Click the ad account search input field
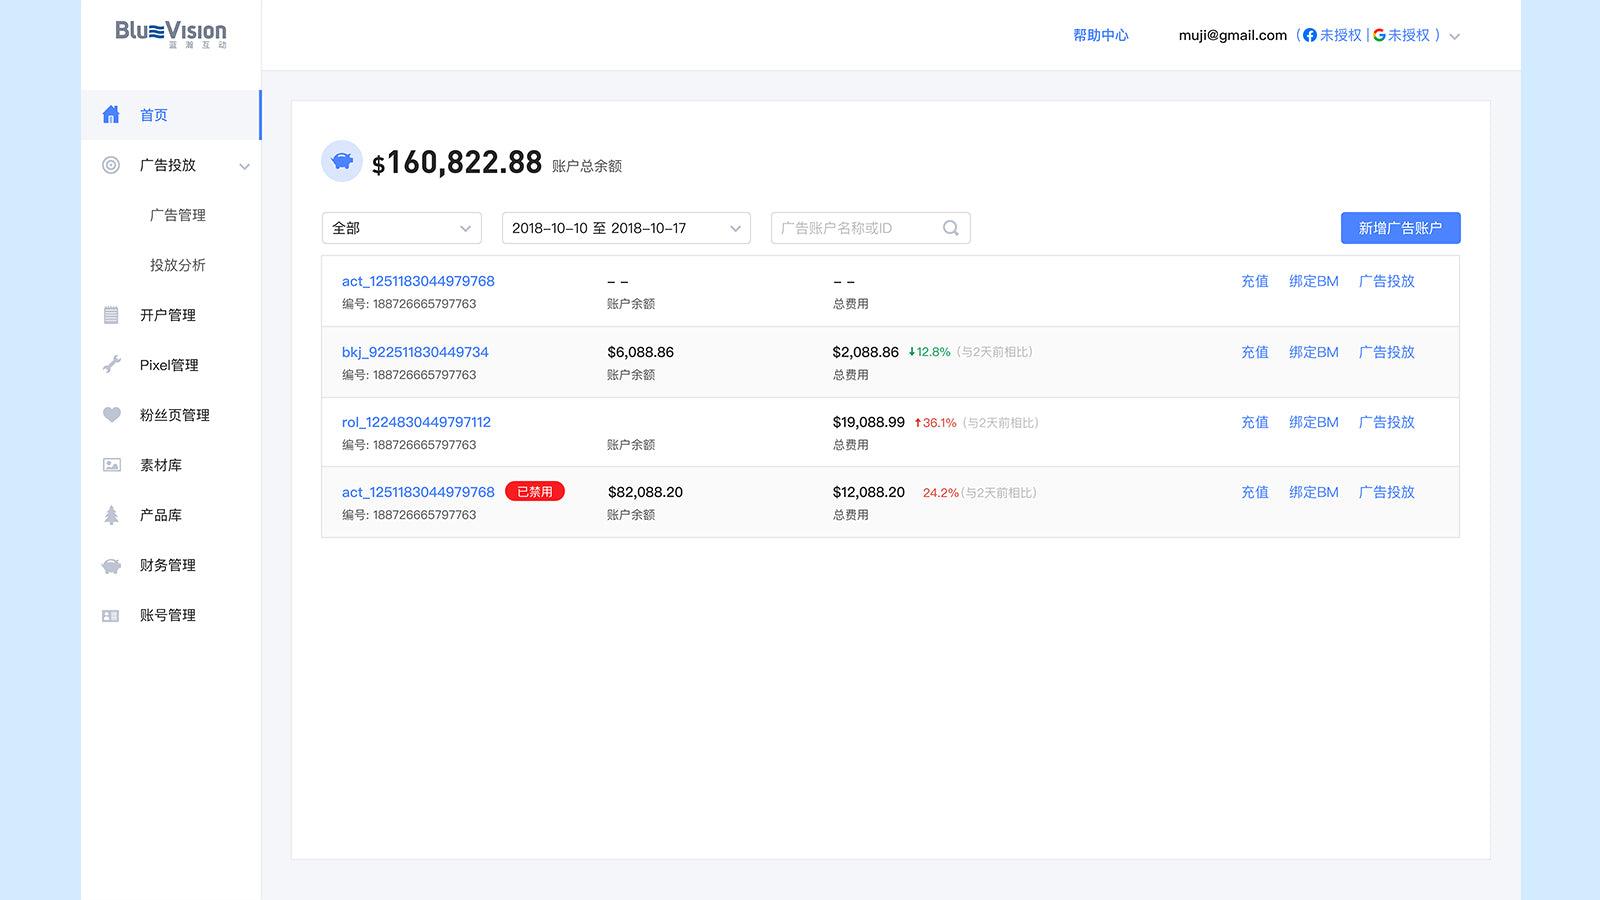 (x=860, y=227)
